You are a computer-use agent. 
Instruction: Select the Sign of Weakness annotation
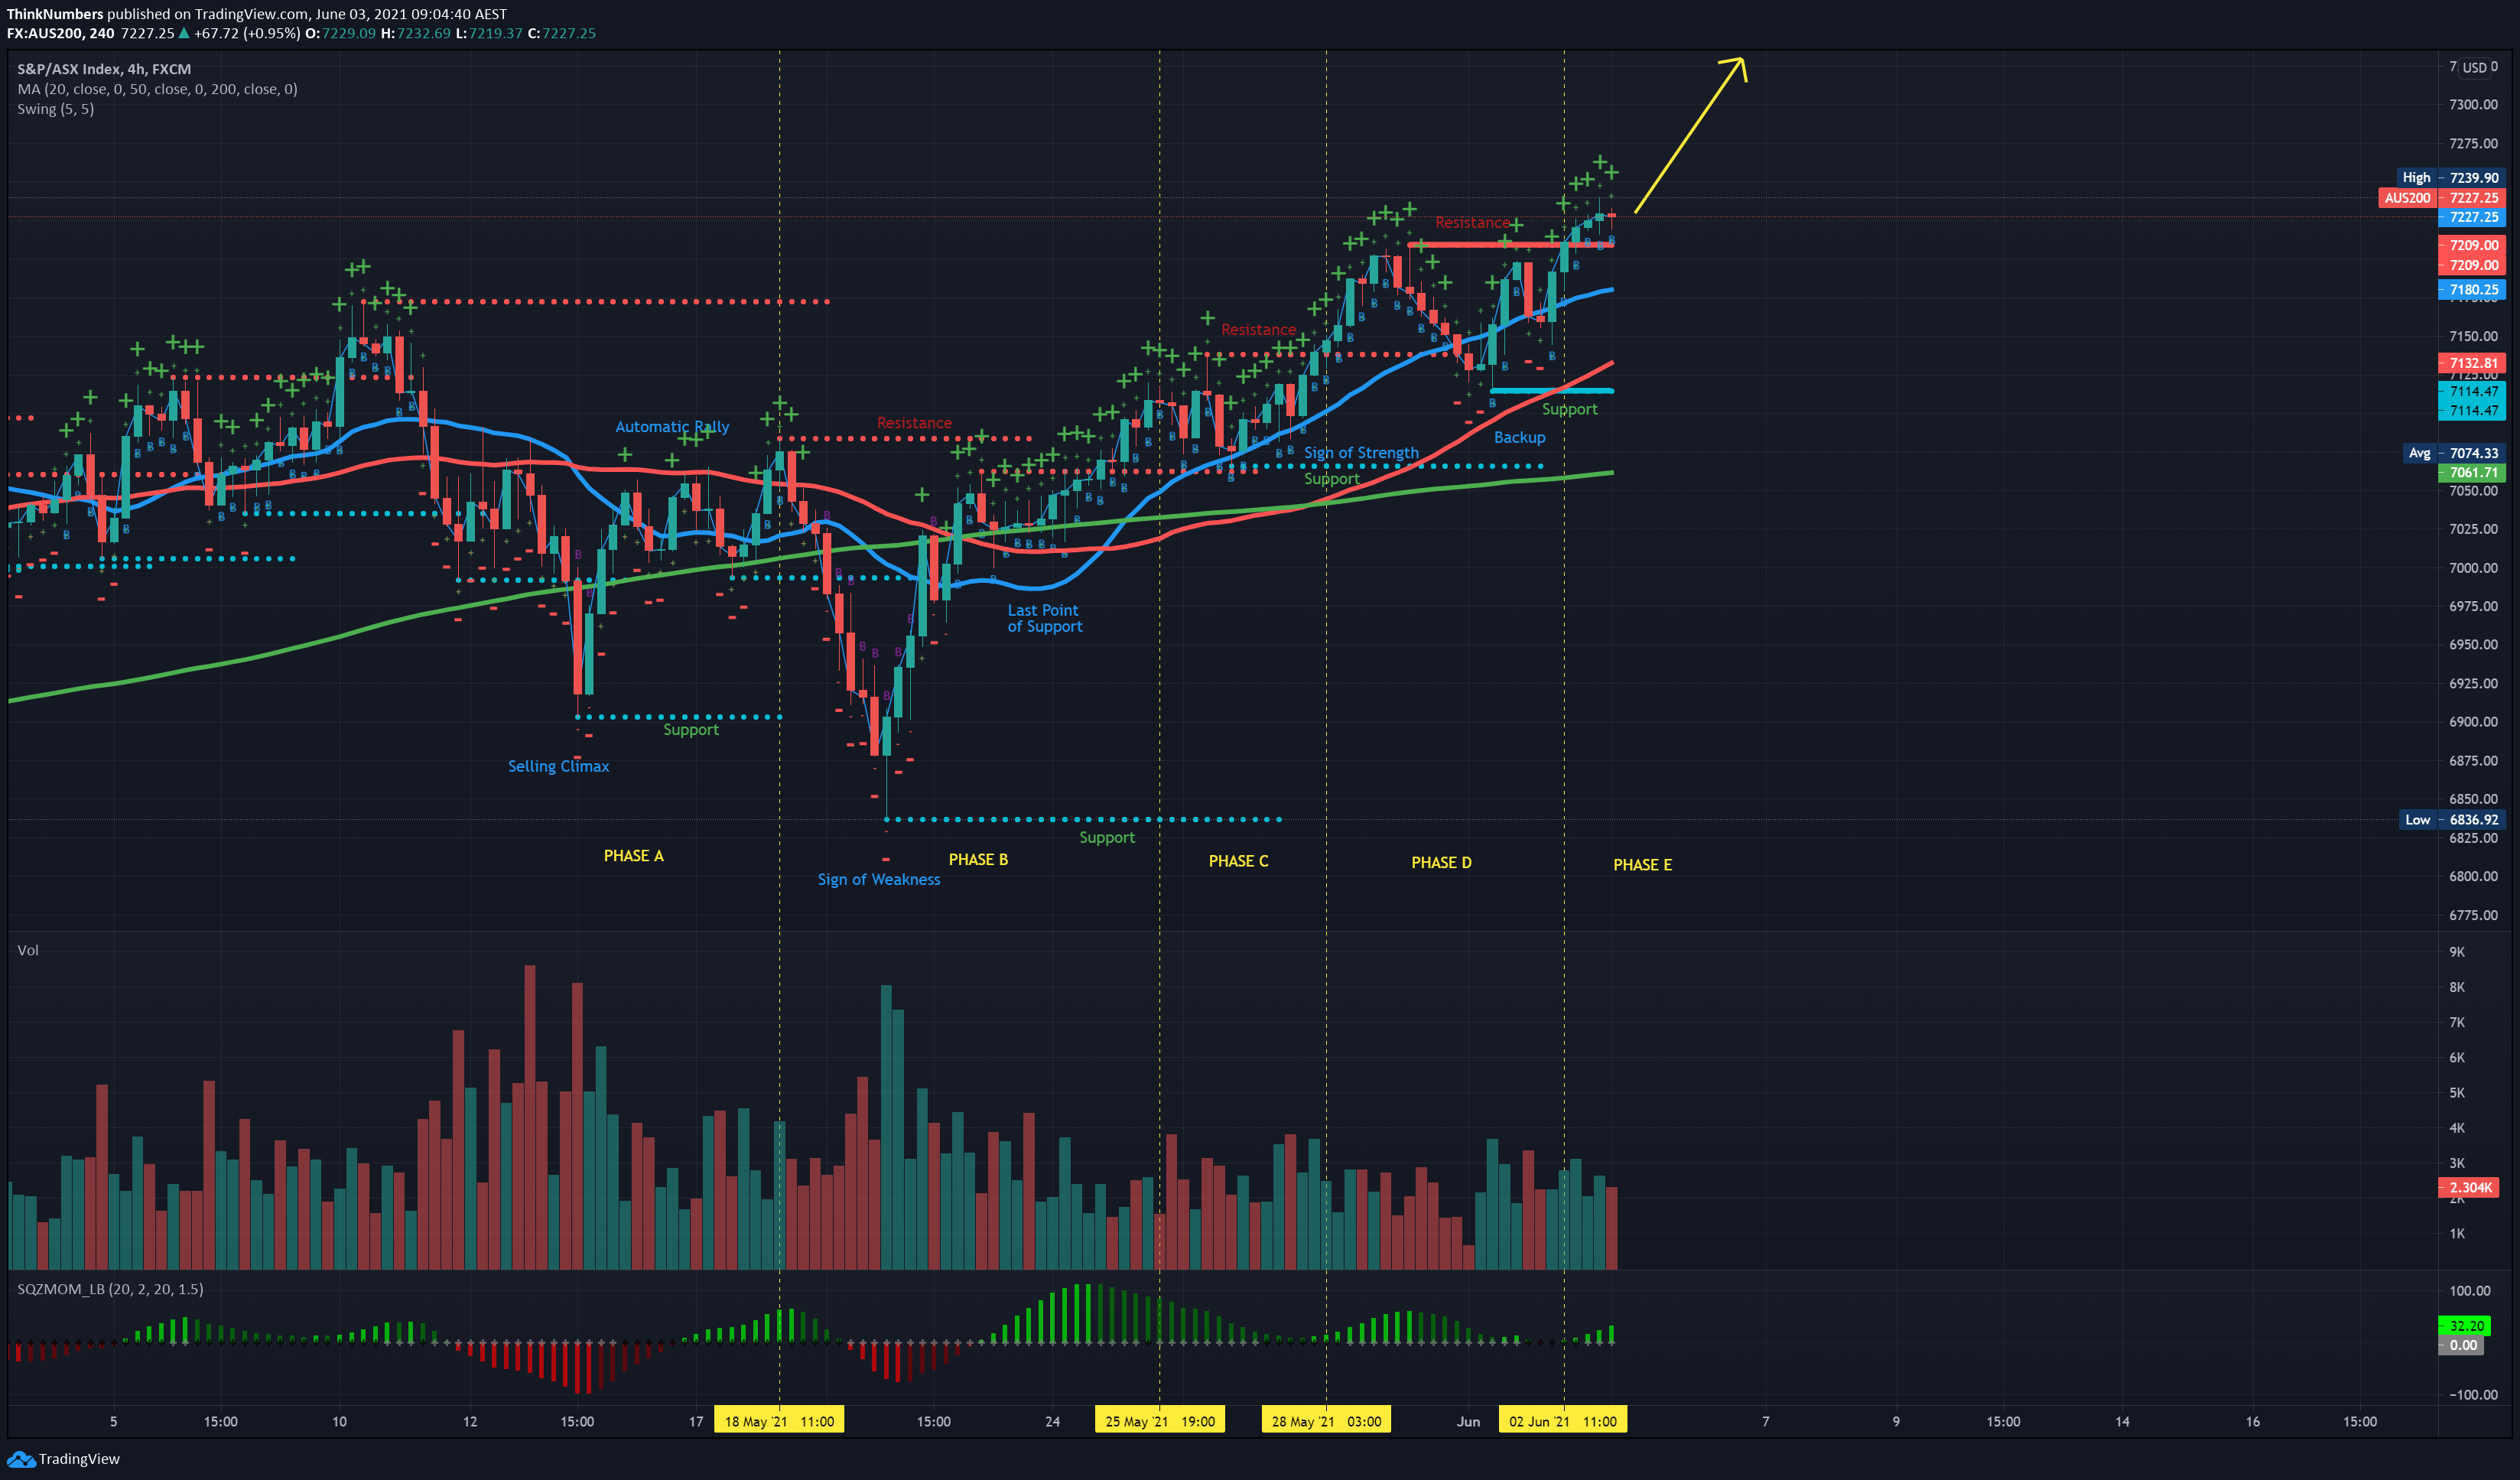click(879, 880)
